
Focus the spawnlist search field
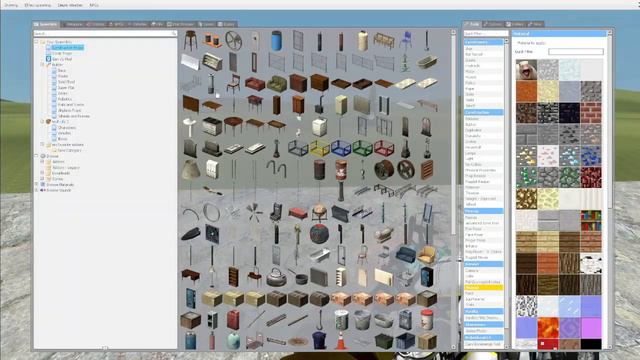[x=105, y=33]
